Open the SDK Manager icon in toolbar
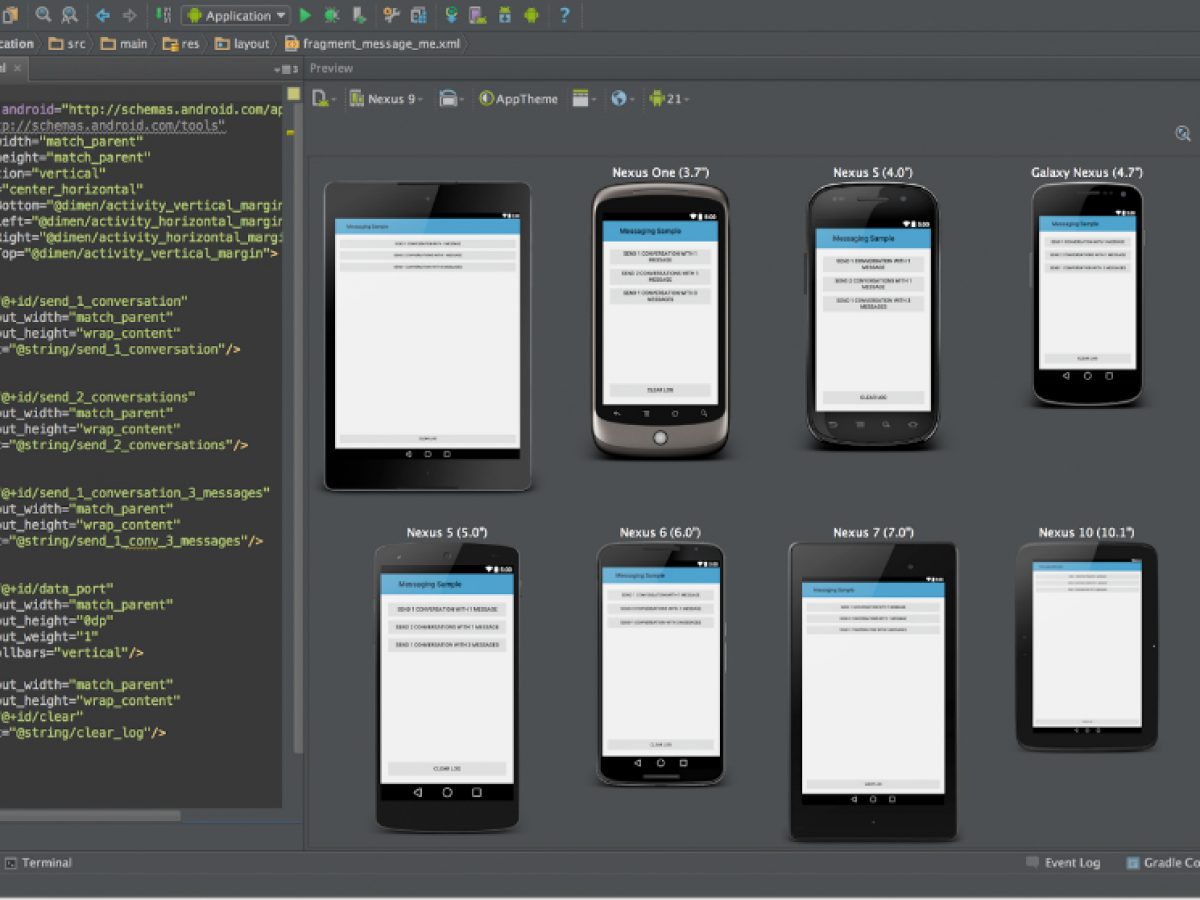 [504, 15]
